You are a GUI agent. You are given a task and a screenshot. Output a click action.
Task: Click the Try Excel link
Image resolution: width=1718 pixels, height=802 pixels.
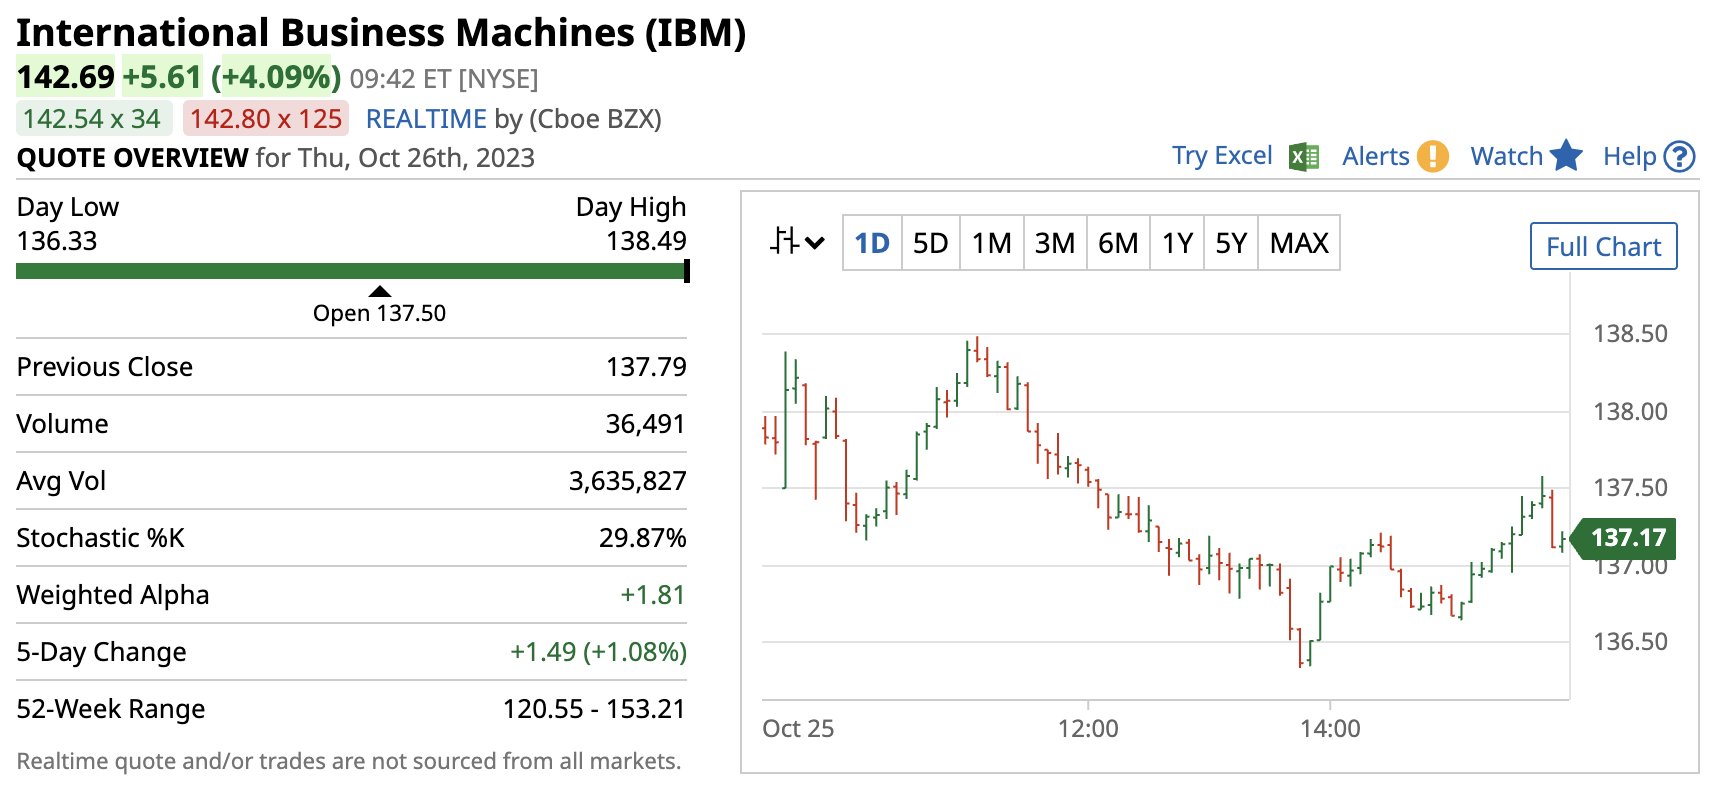click(x=1222, y=156)
